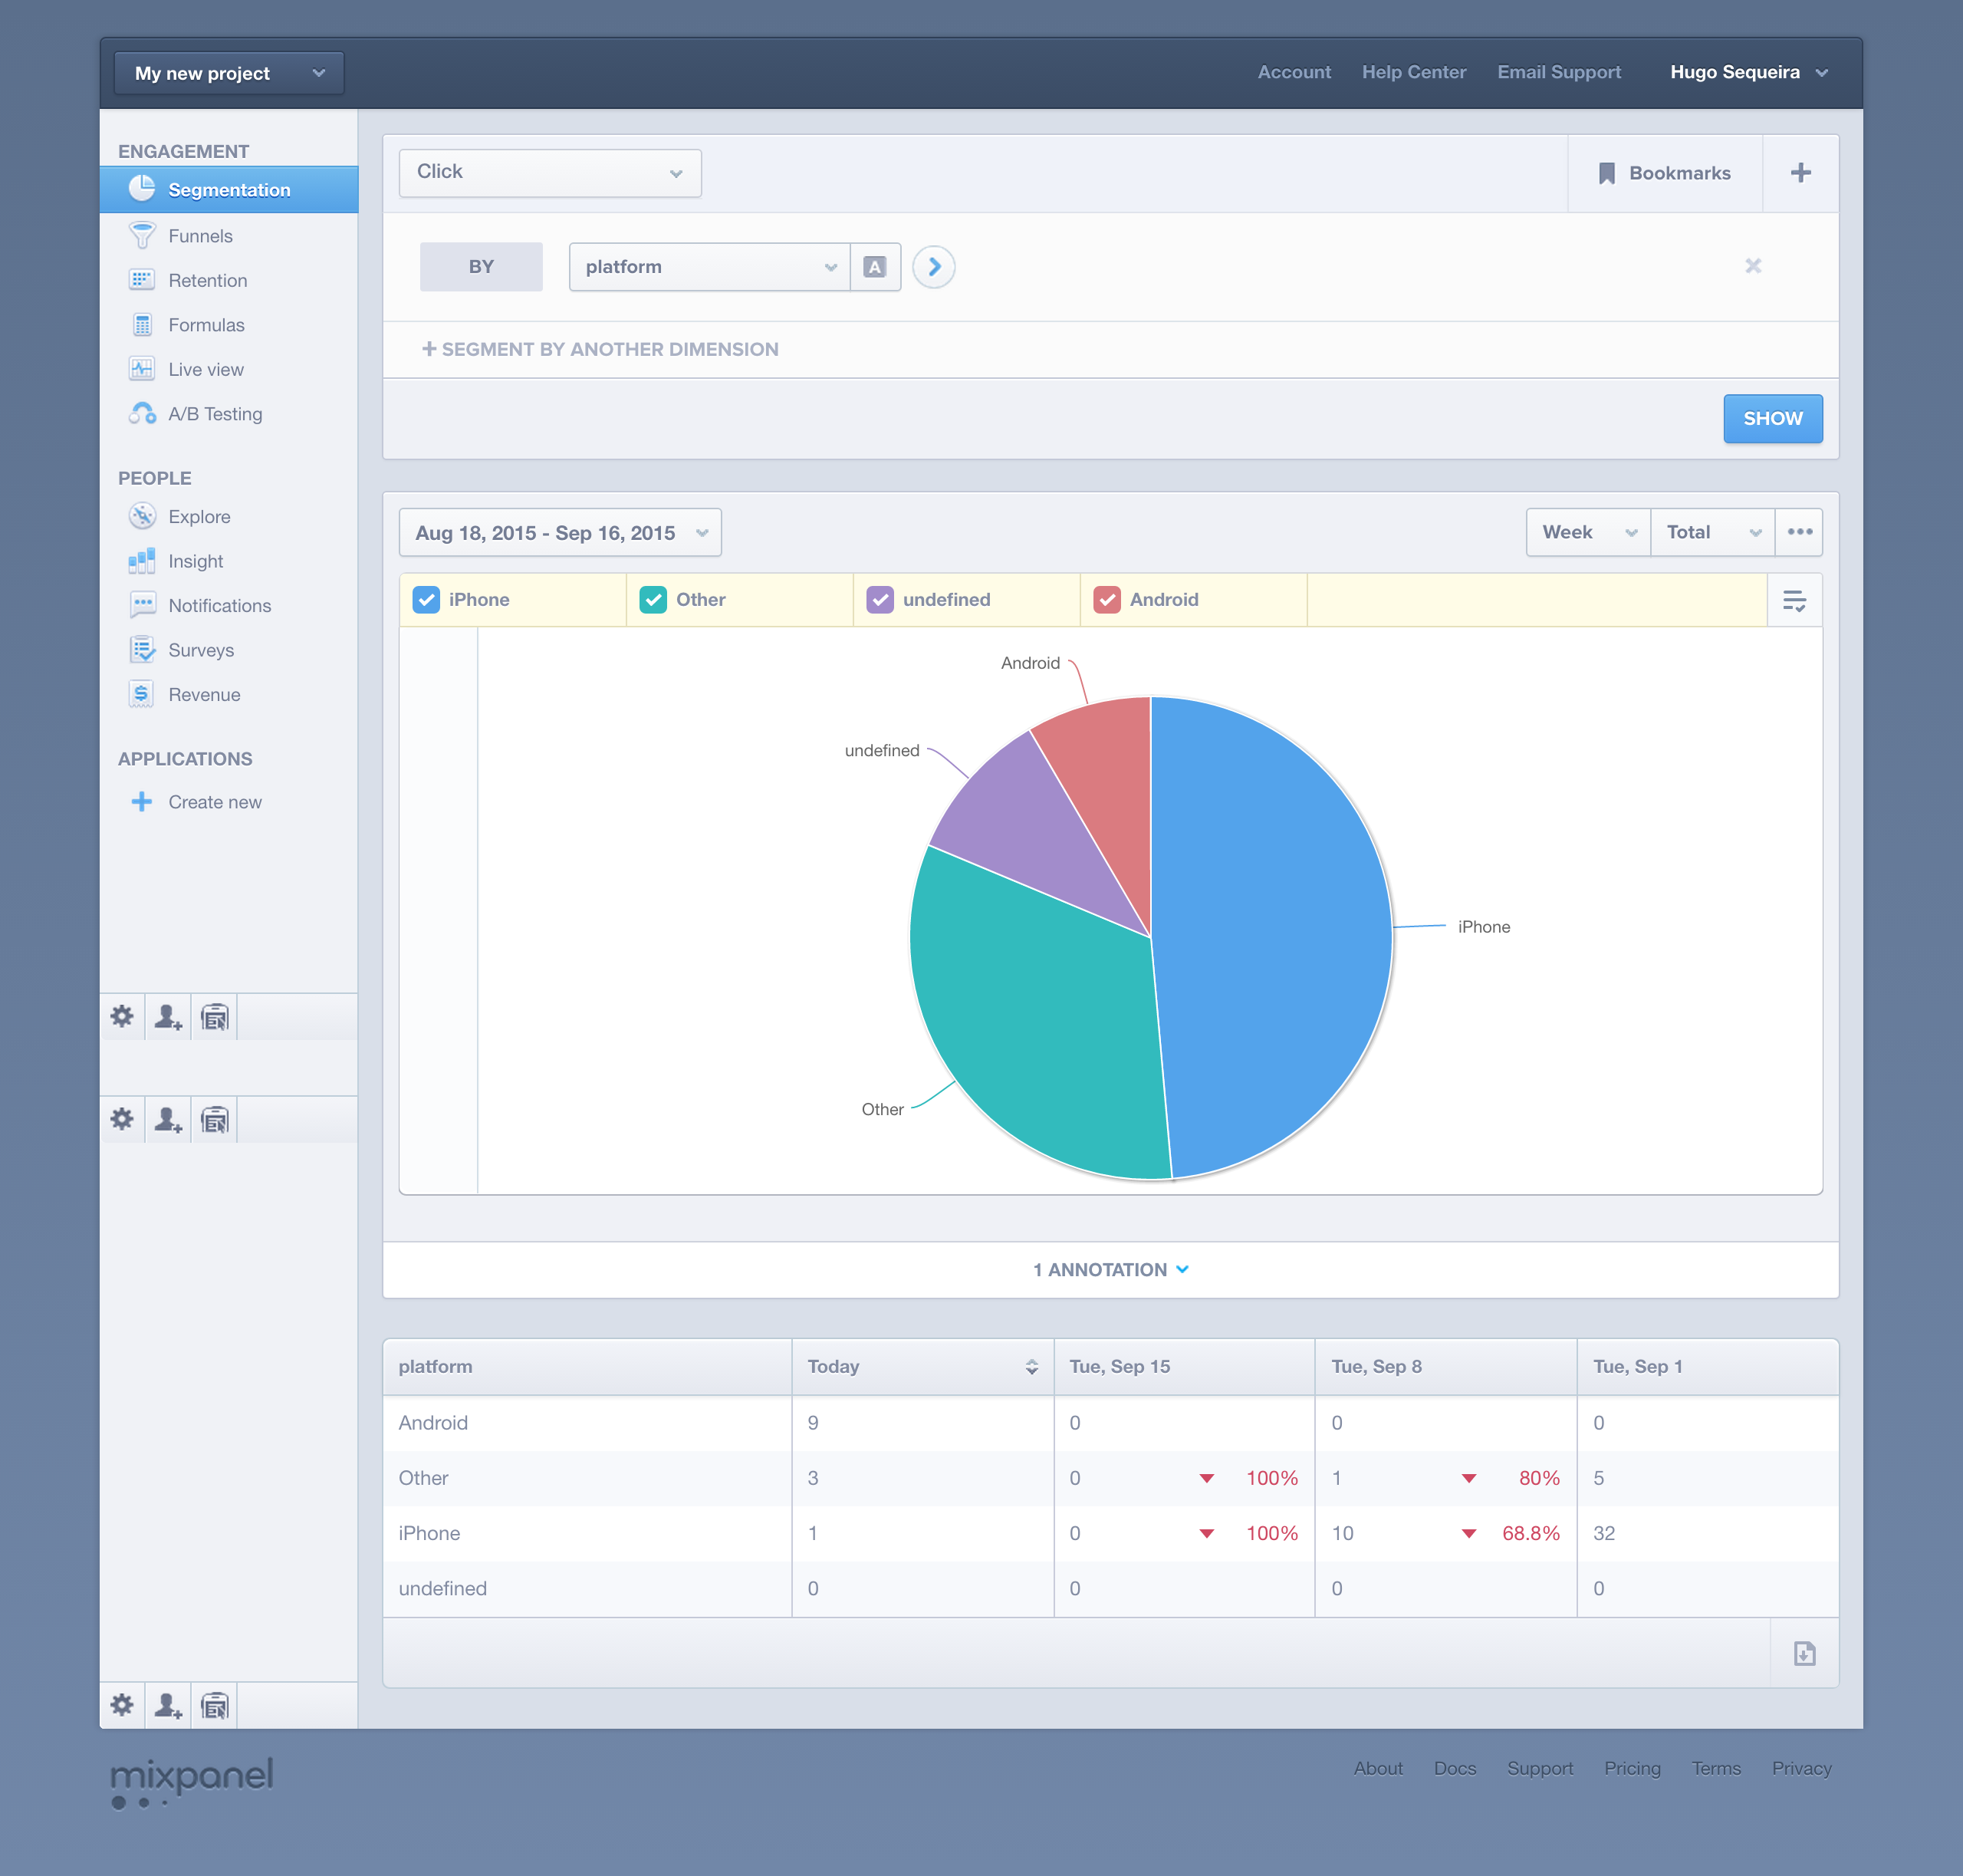This screenshot has width=1963, height=1876.
Task: Open the Support footer link
Action: pos(1540,1768)
